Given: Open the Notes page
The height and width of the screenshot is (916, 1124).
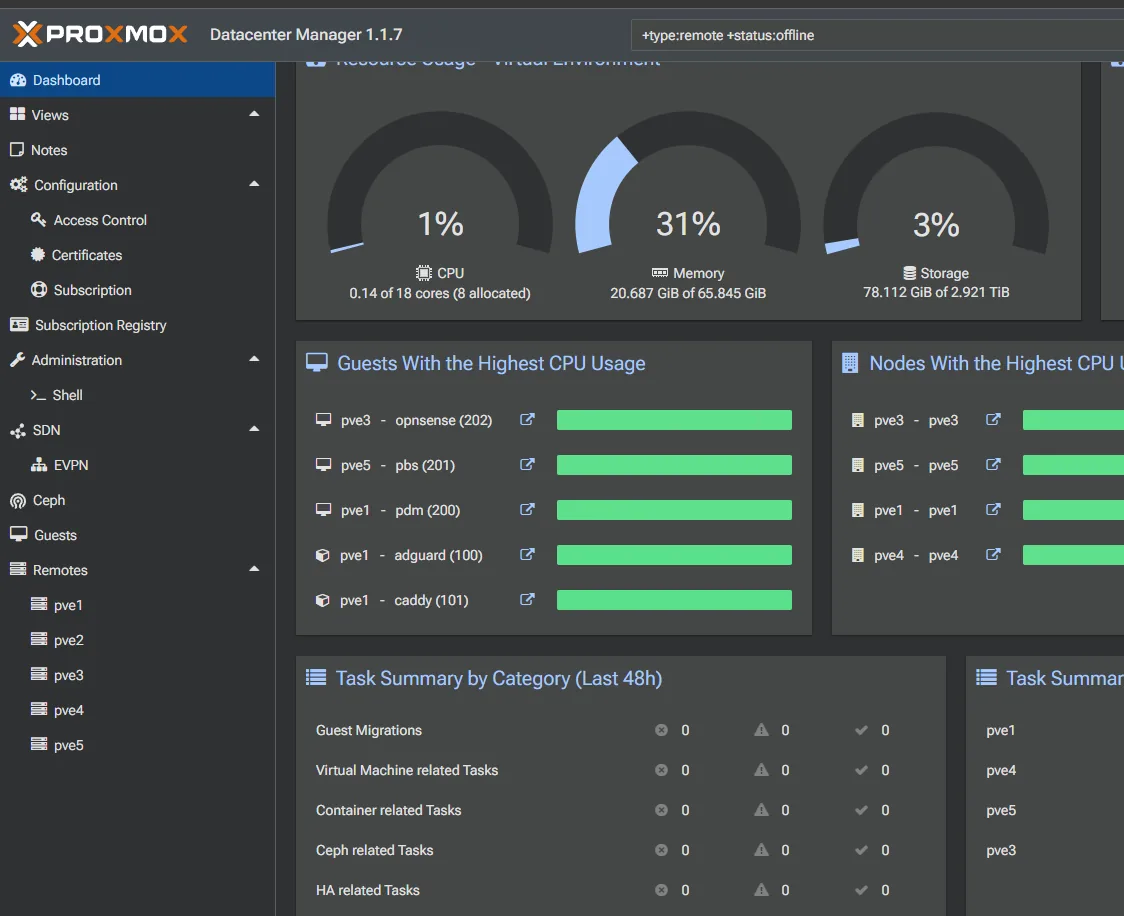Looking at the screenshot, I should tap(138, 150).
